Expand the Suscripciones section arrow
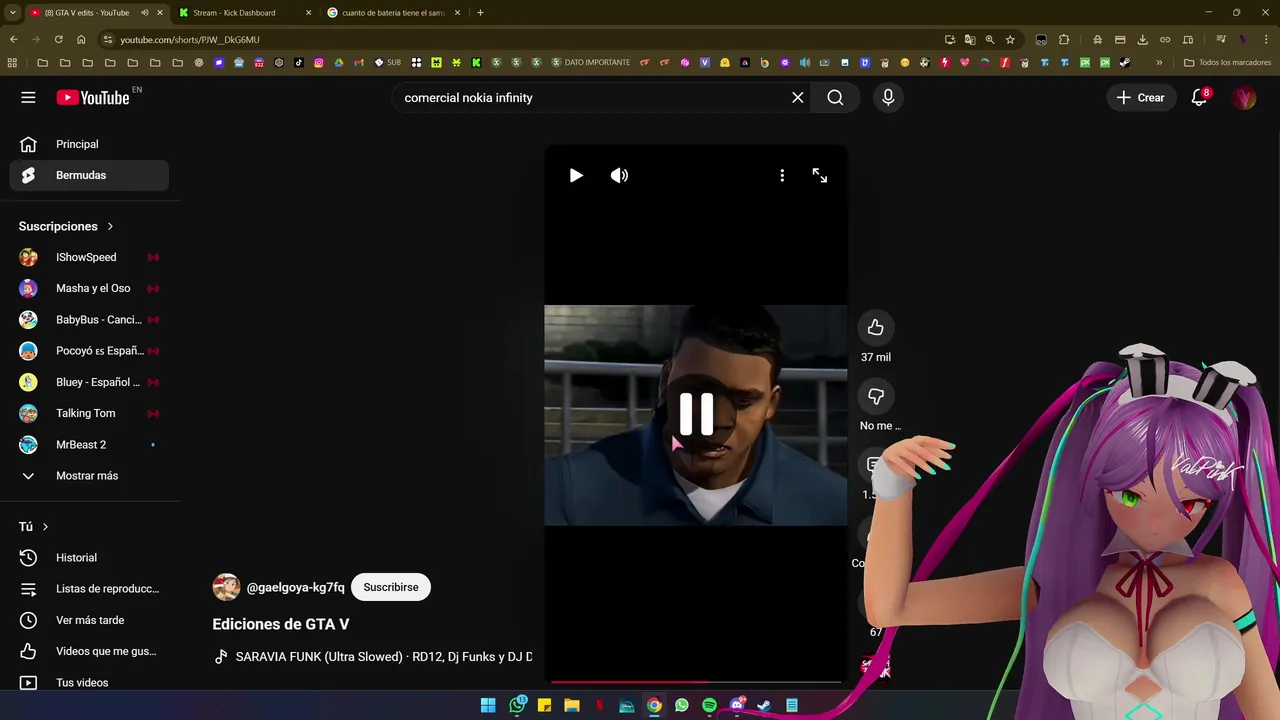The width and height of the screenshot is (1280, 720). [110, 226]
